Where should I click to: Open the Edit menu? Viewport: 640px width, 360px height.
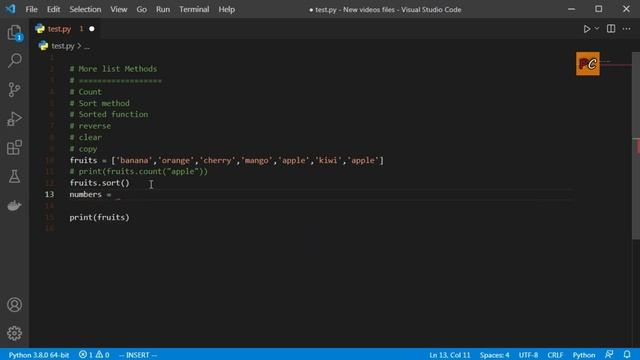click(x=53, y=9)
